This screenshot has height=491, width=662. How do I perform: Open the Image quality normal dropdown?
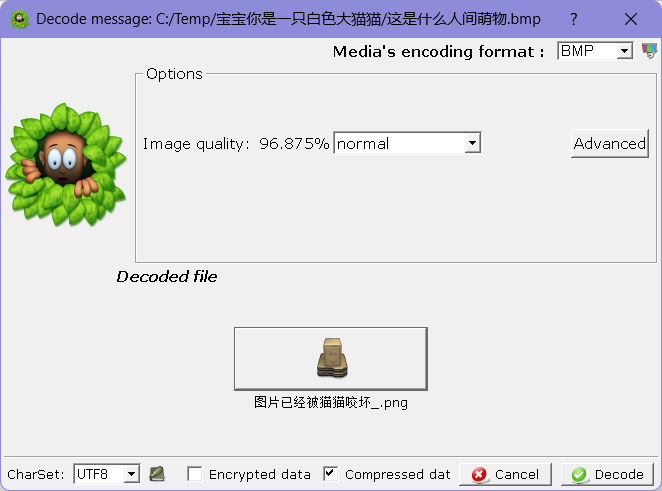407,143
